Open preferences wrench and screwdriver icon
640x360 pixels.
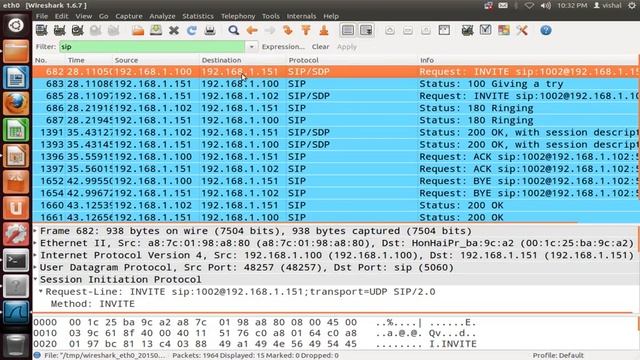pyautogui.click(x=522, y=30)
